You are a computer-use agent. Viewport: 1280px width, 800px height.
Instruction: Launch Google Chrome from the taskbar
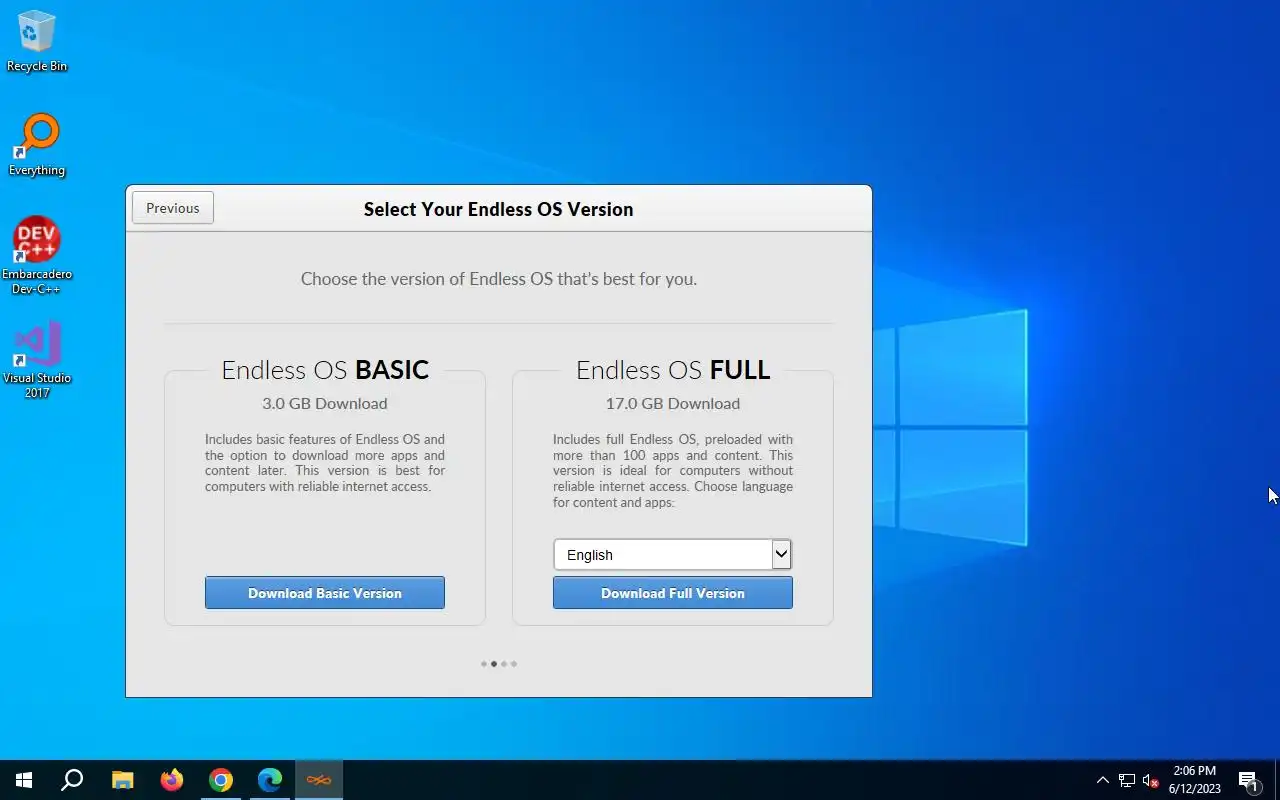pyautogui.click(x=221, y=780)
